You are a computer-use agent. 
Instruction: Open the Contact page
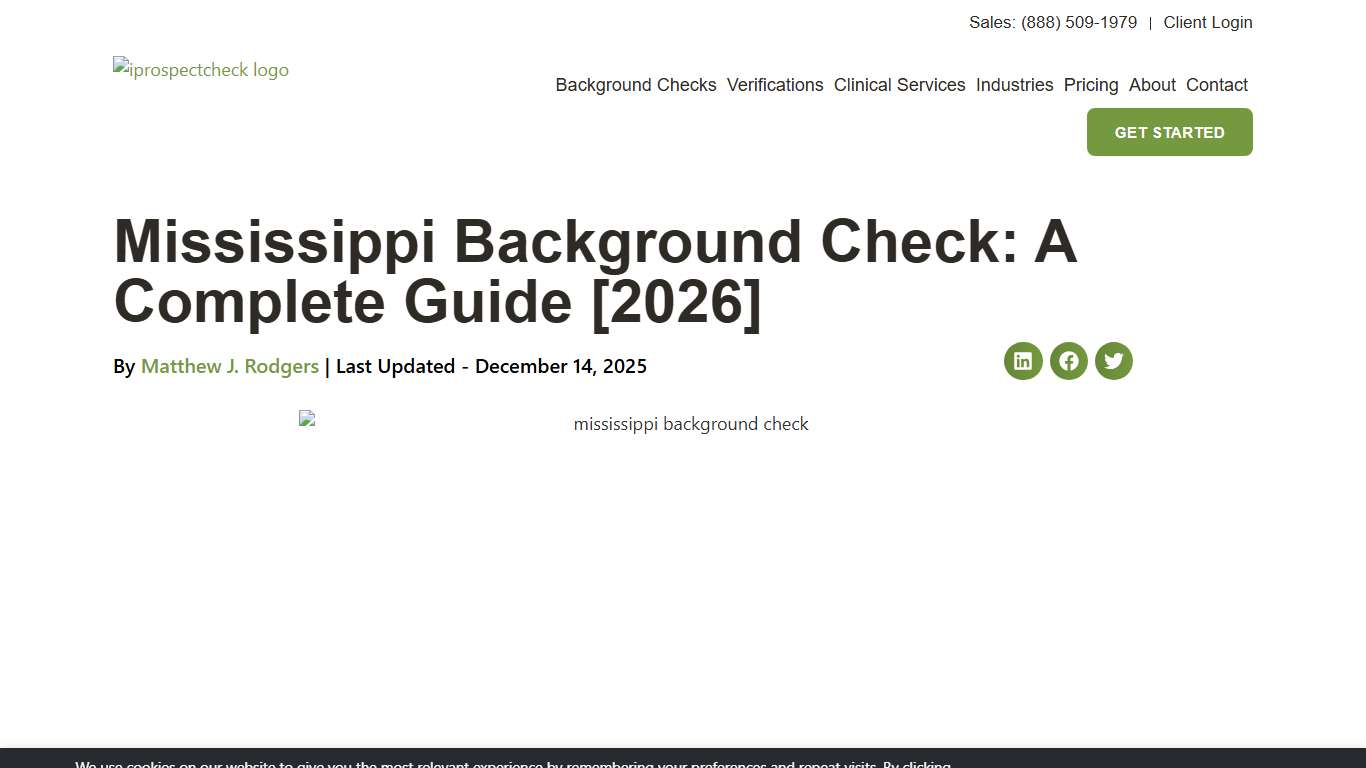pos(1216,85)
